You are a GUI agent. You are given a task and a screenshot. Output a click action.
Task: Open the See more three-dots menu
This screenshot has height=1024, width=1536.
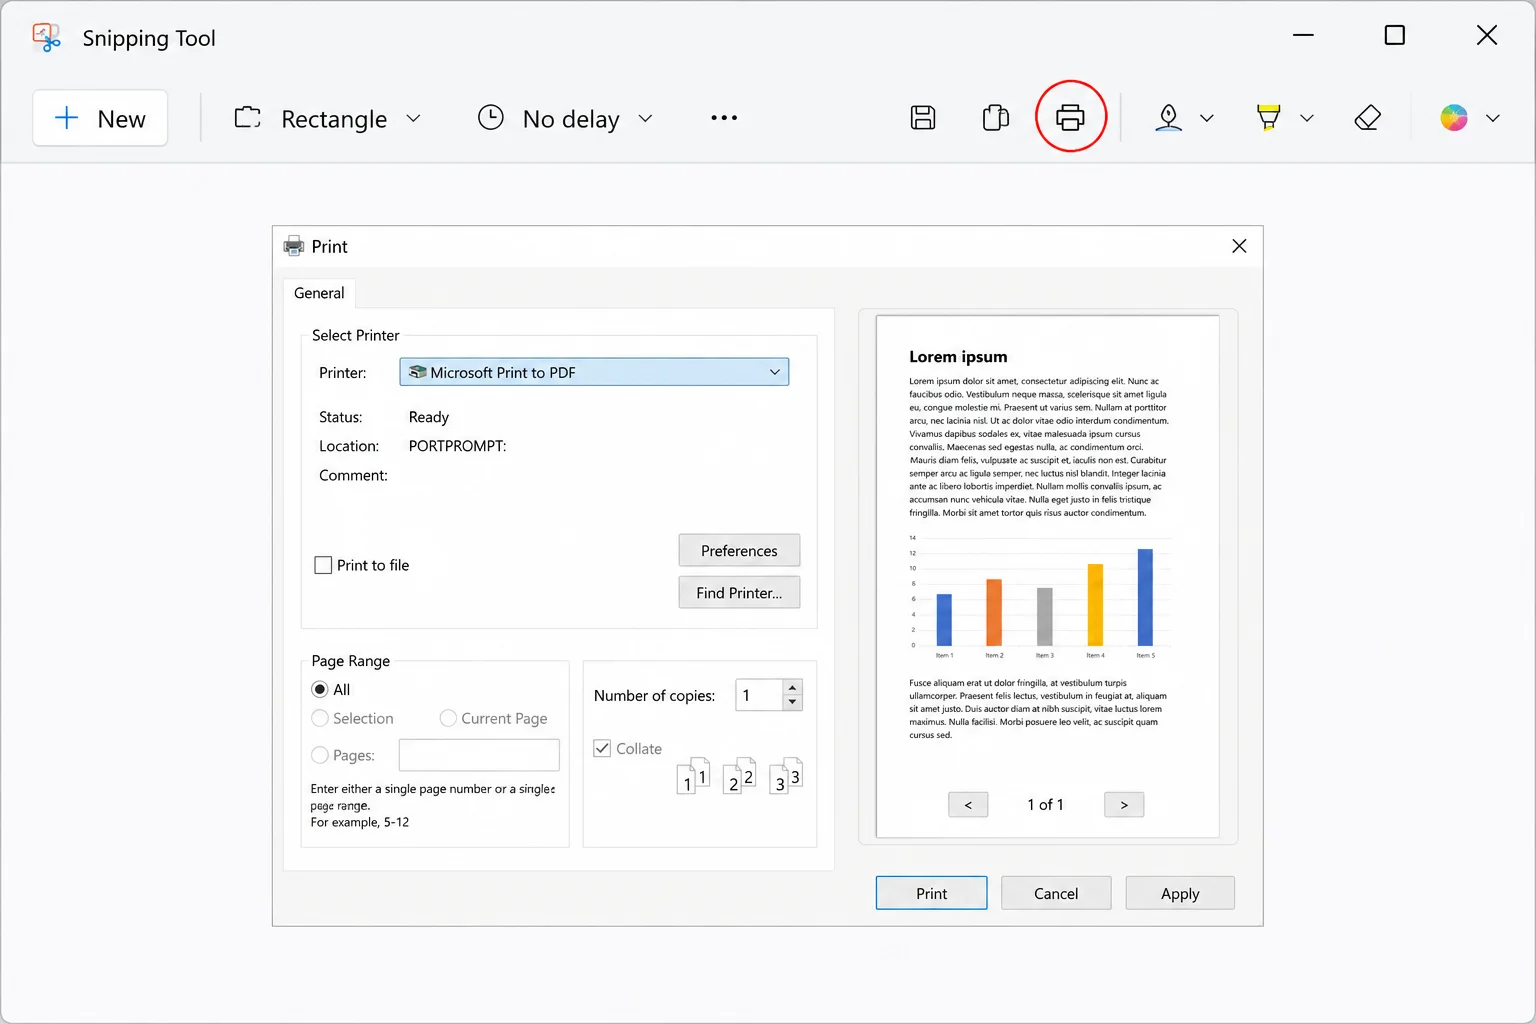(x=724, y=118)
